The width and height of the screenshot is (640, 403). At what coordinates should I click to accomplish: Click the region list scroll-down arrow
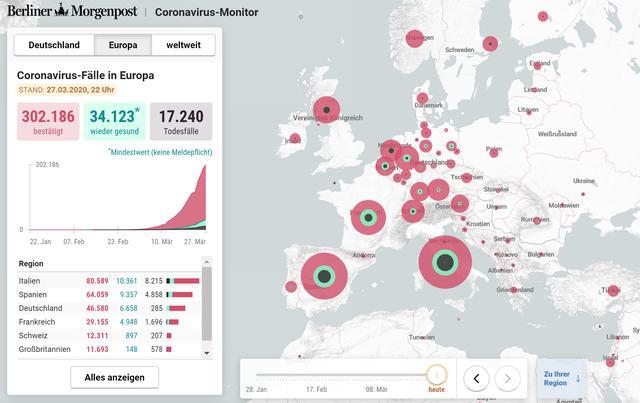(x=207, y=353)
